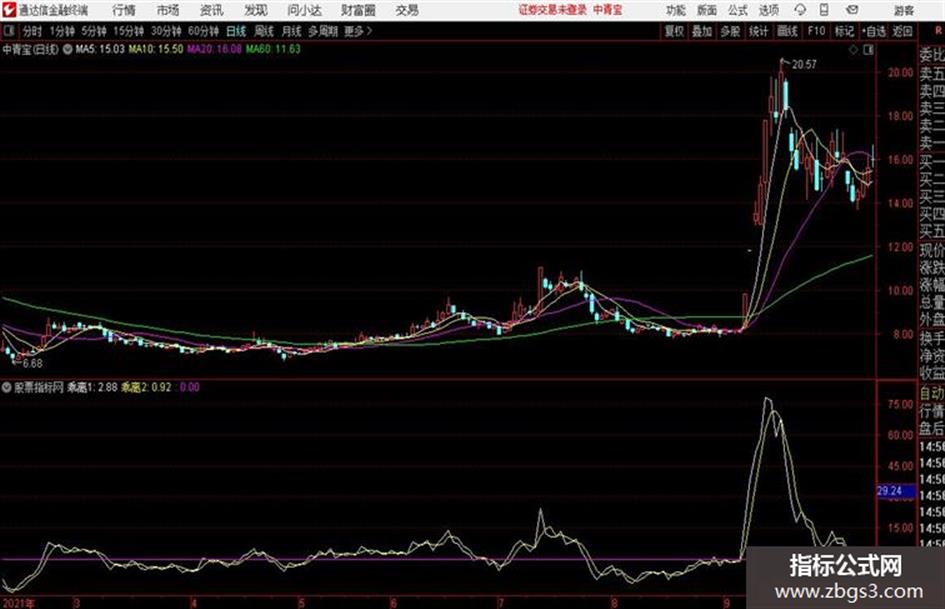
Task: Click the 20.57 high price annotation
Action: click(x=804, y=65)
